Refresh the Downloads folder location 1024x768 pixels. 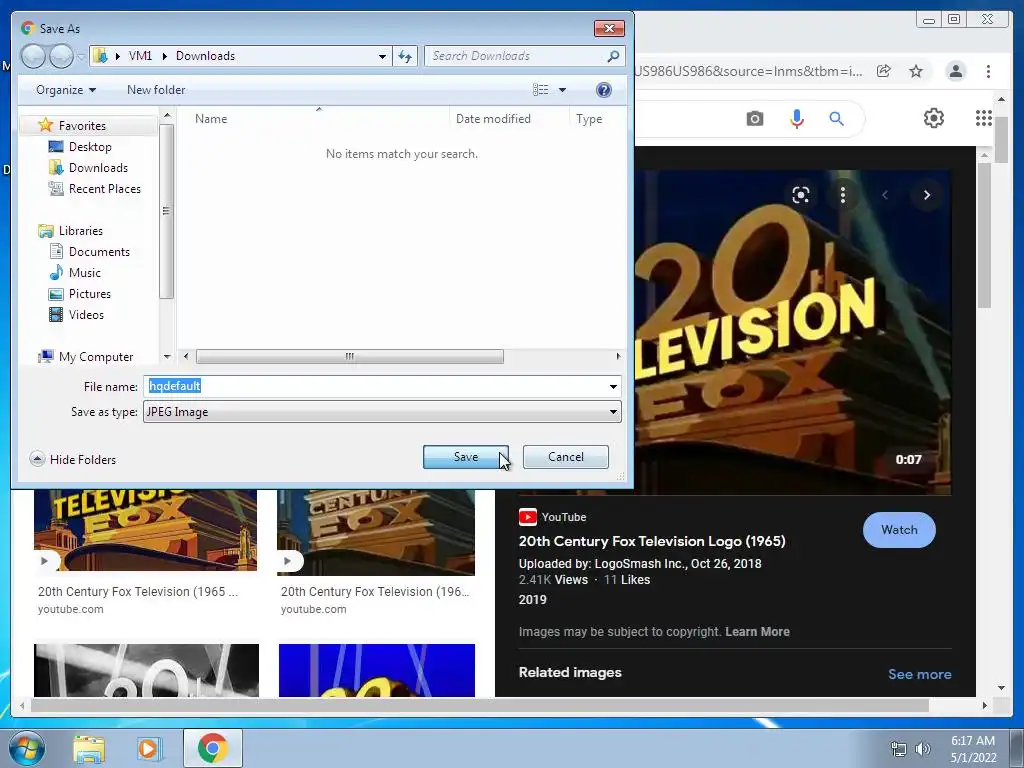(405, 56)
